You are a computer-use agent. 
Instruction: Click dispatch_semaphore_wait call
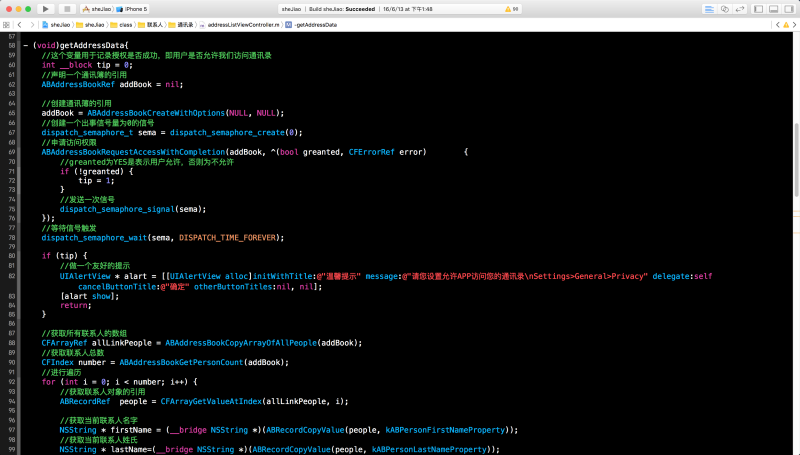point(94,238)
